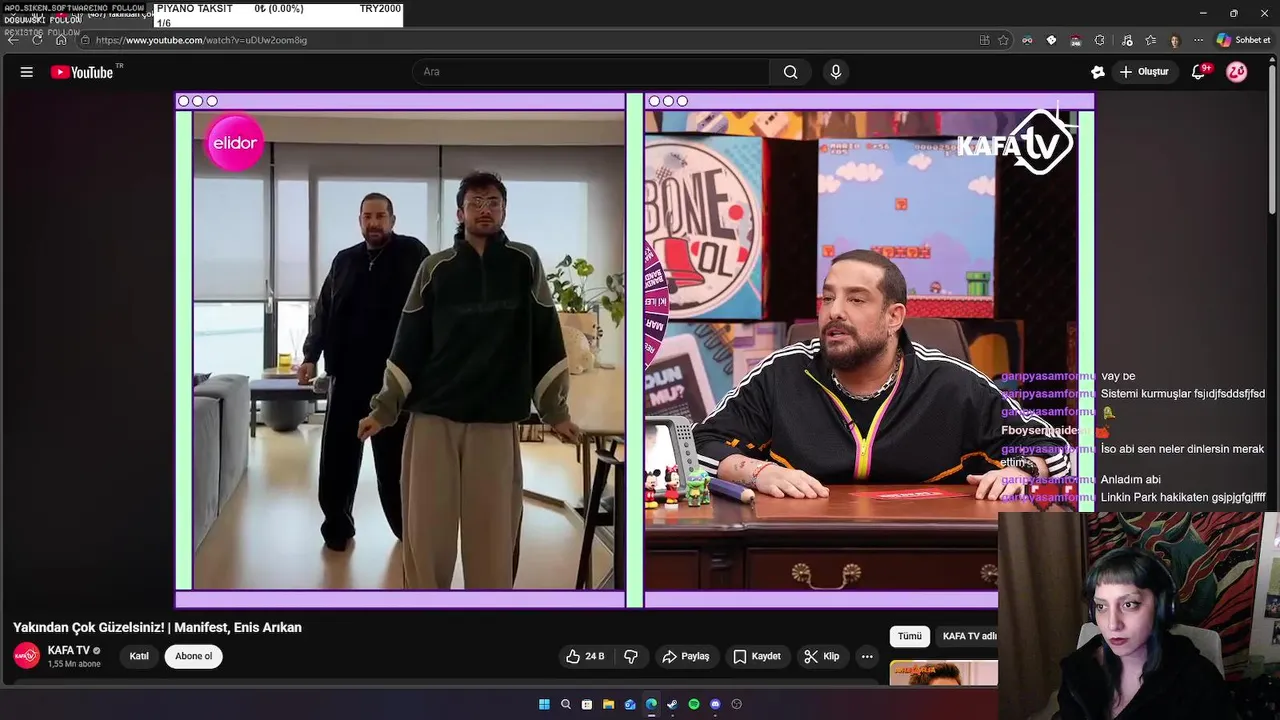Create a clip with Klip button
Screen dimensions: 1280x720
[822, 657]
